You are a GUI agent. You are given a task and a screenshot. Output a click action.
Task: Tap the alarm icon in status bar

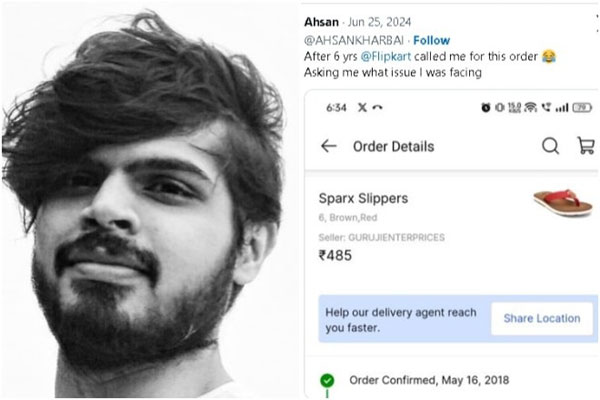(485, 107)
